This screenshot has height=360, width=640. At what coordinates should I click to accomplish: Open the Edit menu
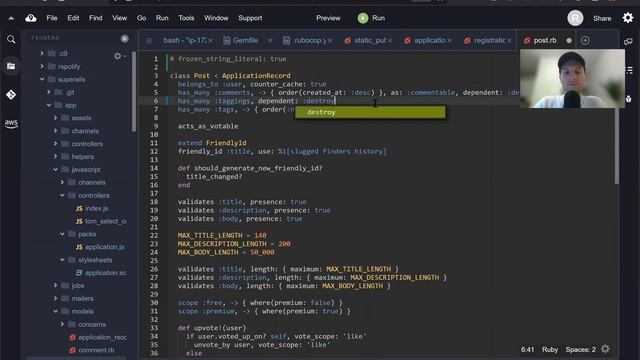[x=73, y=18]
